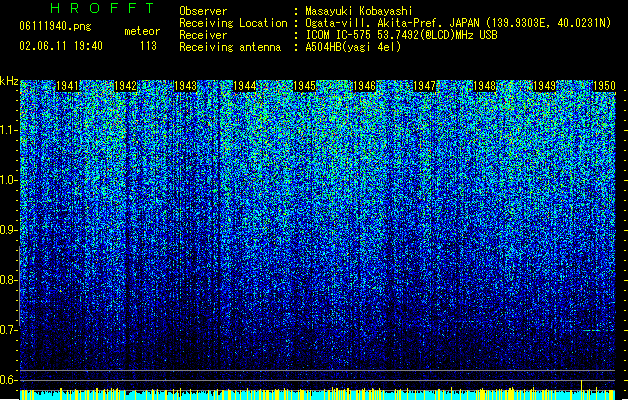Click the 1942 time marker

coord(126,86)
